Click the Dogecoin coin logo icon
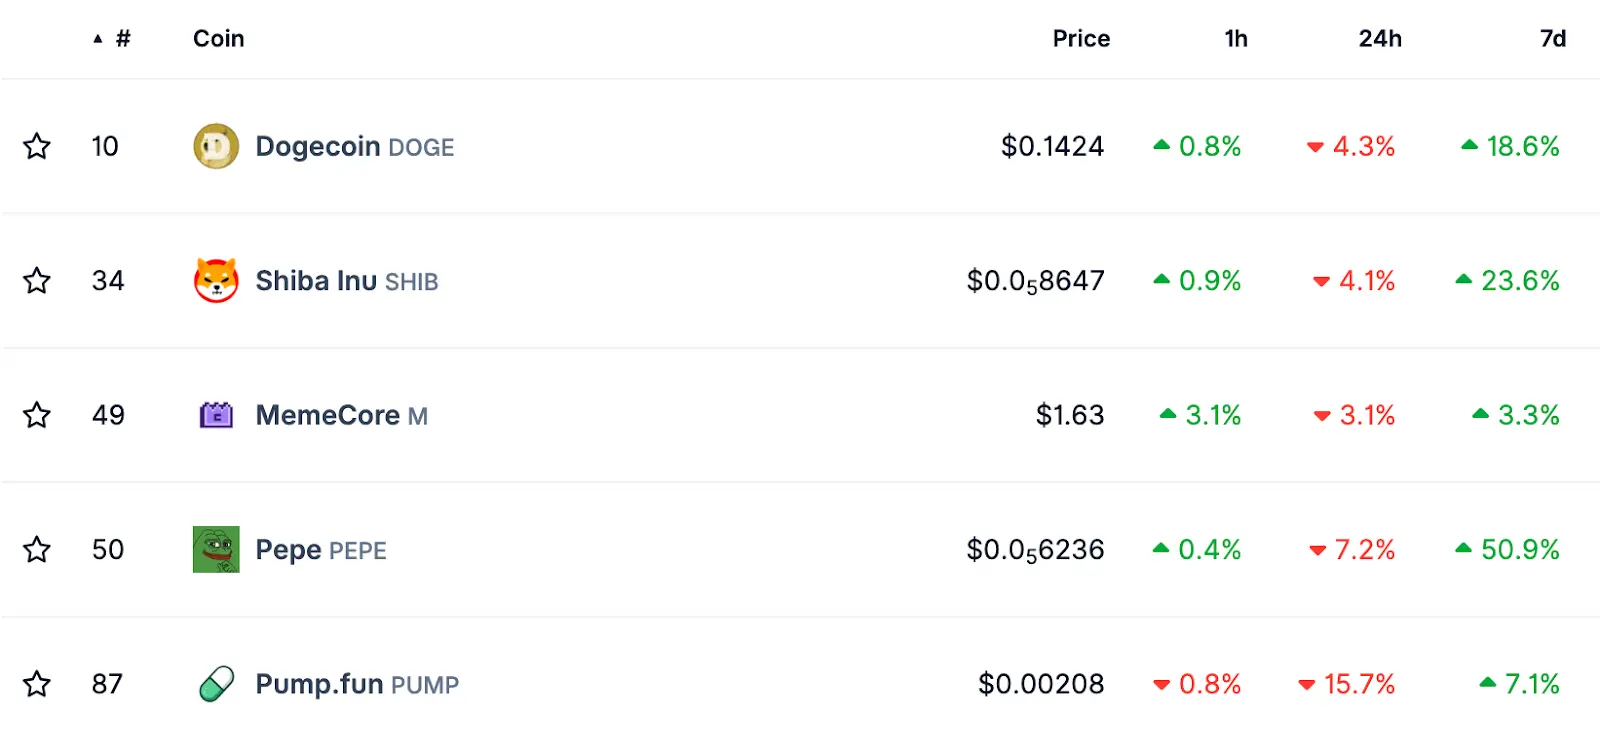The width and height of the screenshot is (1600, 738). tap(216, 146)
